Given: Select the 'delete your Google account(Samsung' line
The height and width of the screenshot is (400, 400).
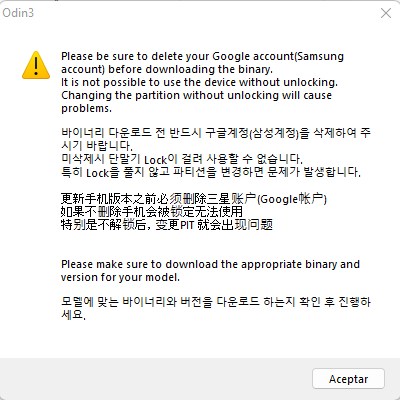Looking at the screenshot, I should pyautogui.click(x=202, y=56).
